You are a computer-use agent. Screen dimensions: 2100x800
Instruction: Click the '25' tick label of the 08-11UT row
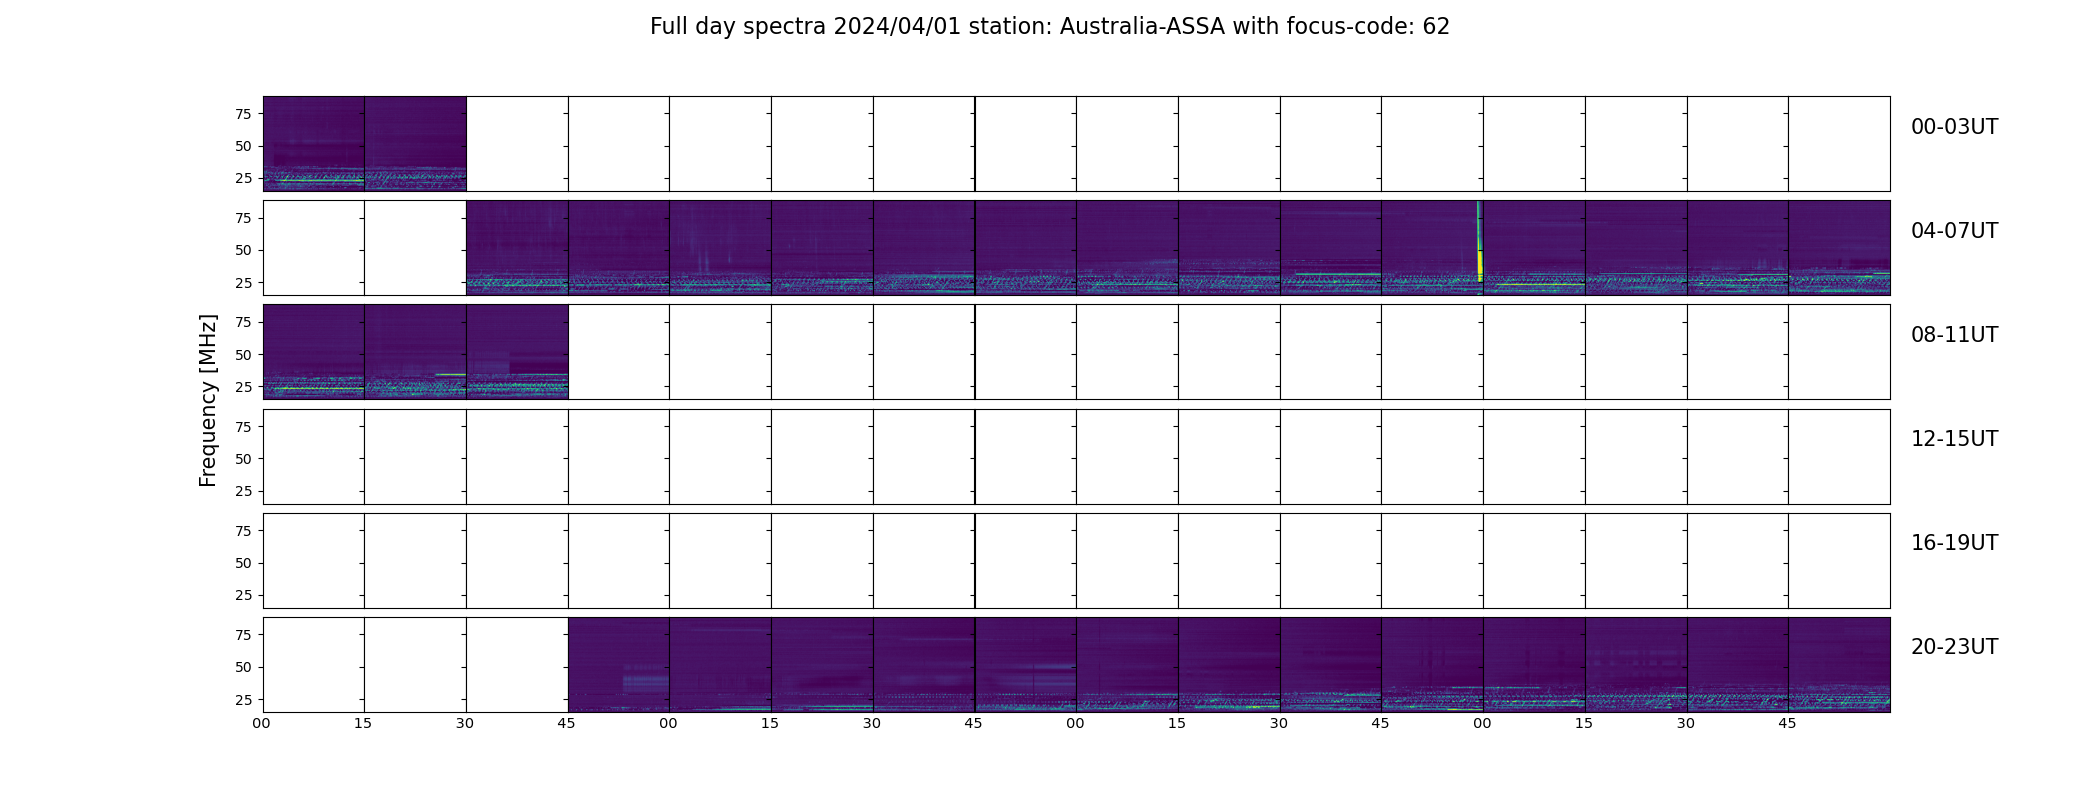(x=243, y=387)
